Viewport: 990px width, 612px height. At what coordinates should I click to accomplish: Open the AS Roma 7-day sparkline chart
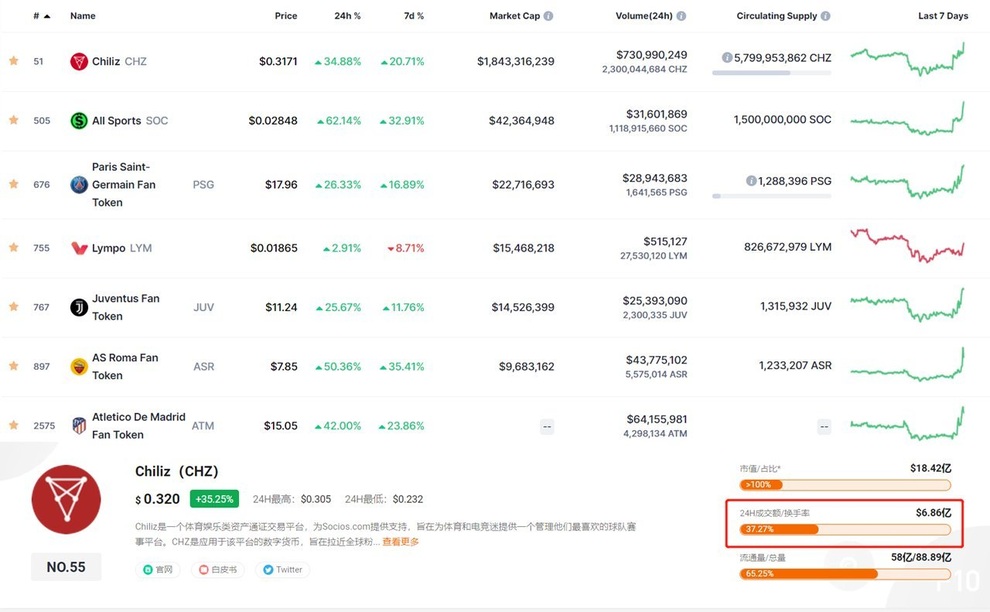tap(908, 364)
